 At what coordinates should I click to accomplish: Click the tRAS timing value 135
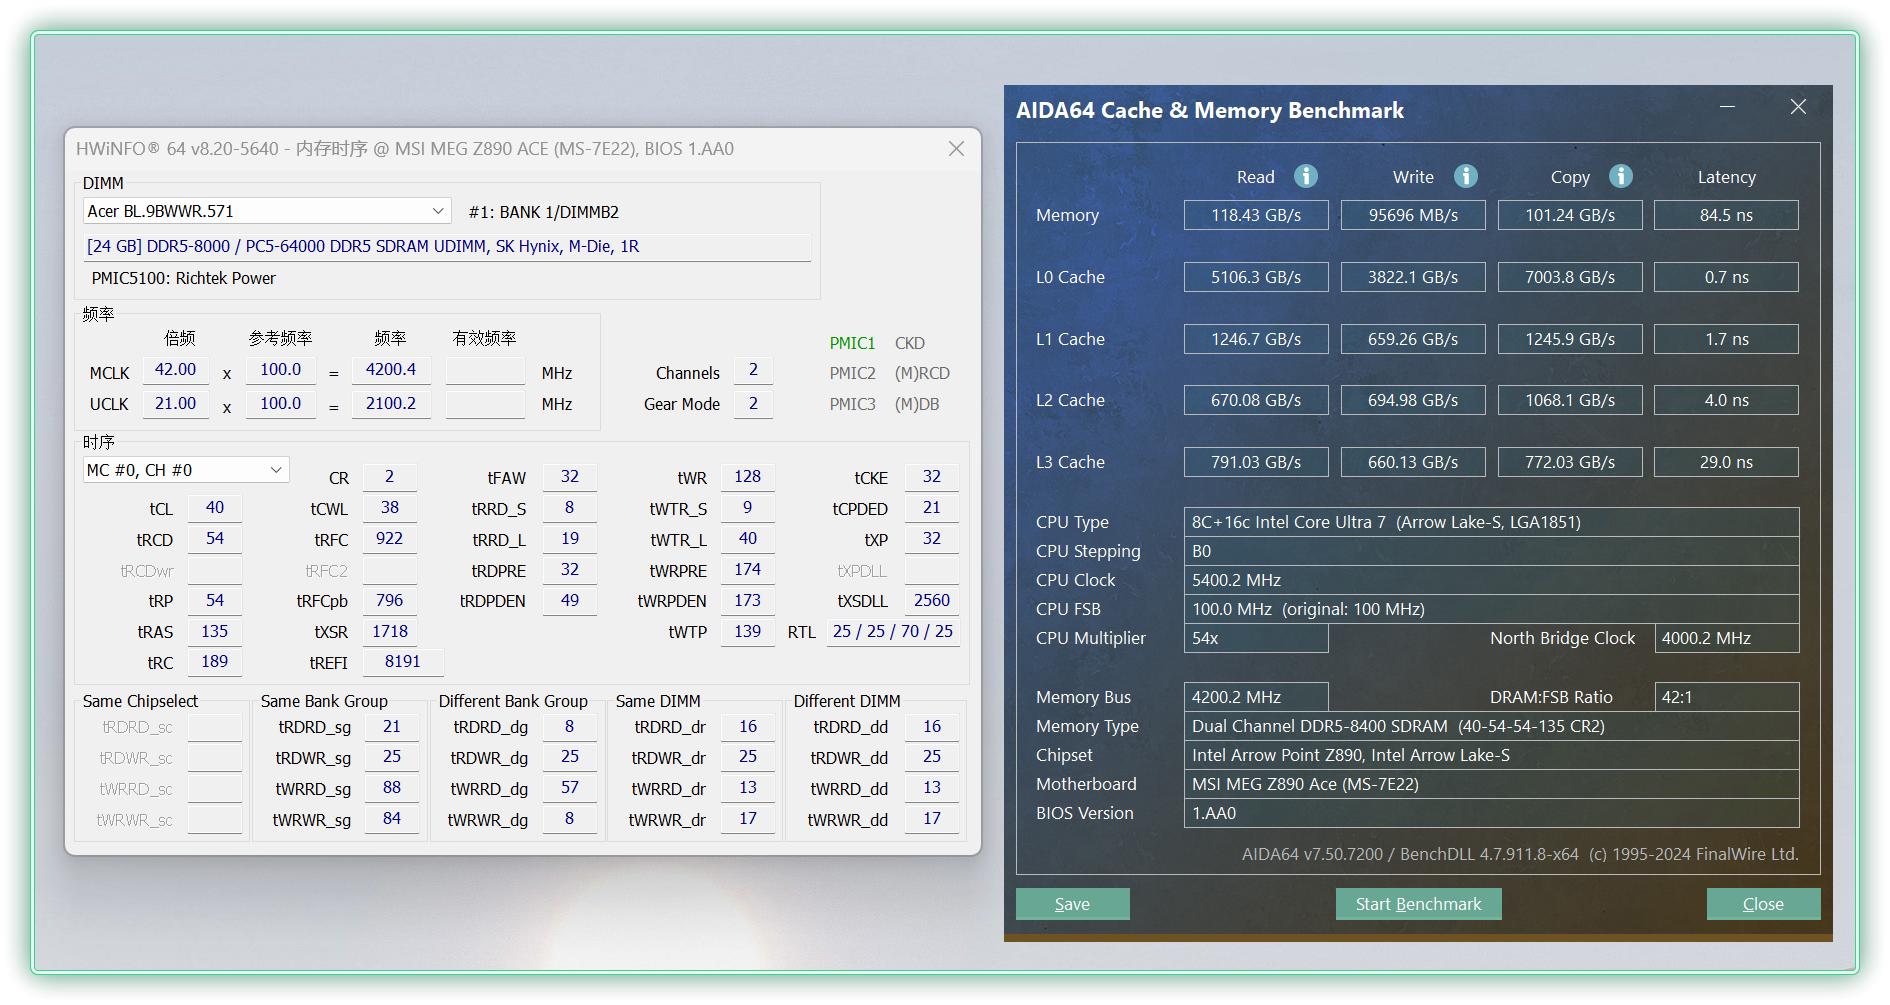point(215,632)
